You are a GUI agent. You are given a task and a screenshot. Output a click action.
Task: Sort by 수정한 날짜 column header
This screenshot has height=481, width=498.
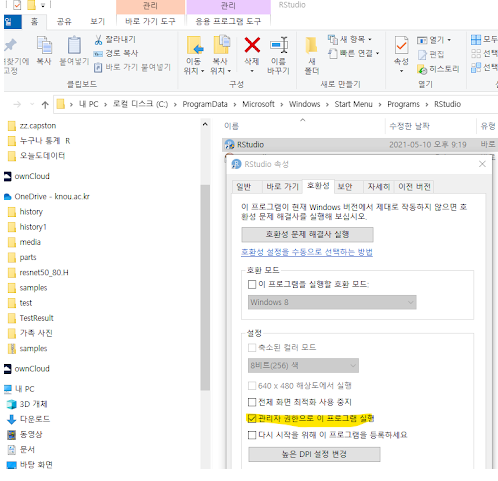point(409,126)
